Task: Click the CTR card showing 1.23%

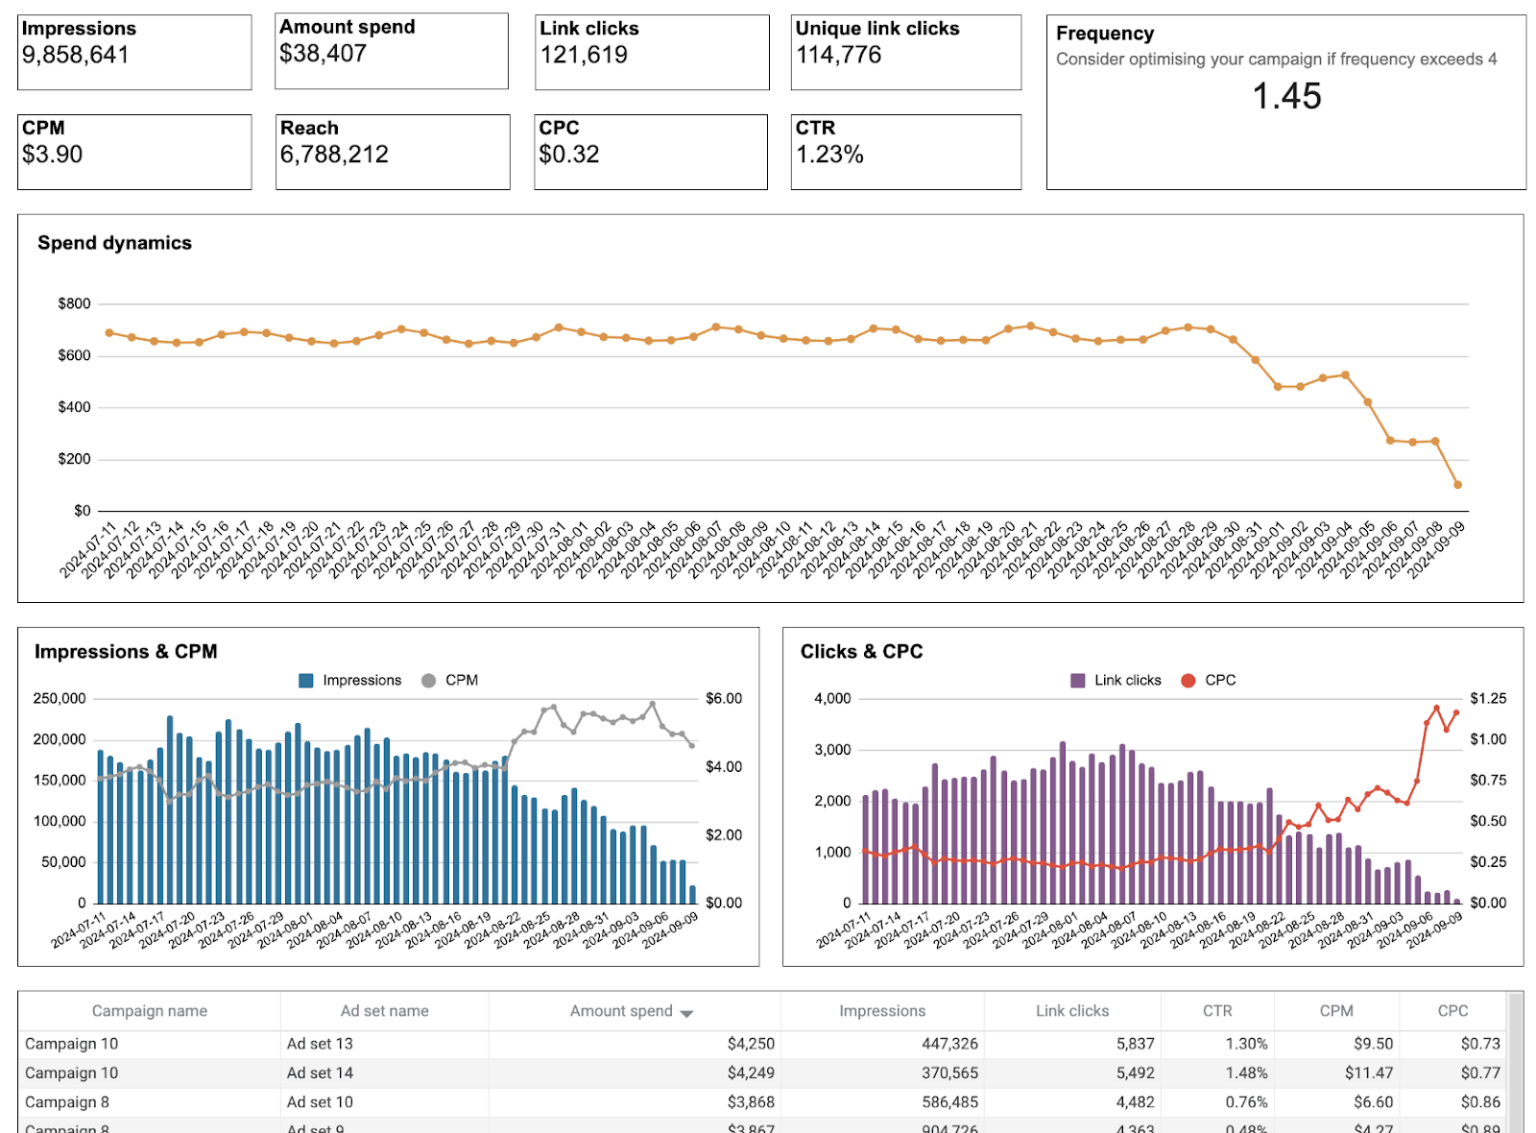Action: click(905, 151)
